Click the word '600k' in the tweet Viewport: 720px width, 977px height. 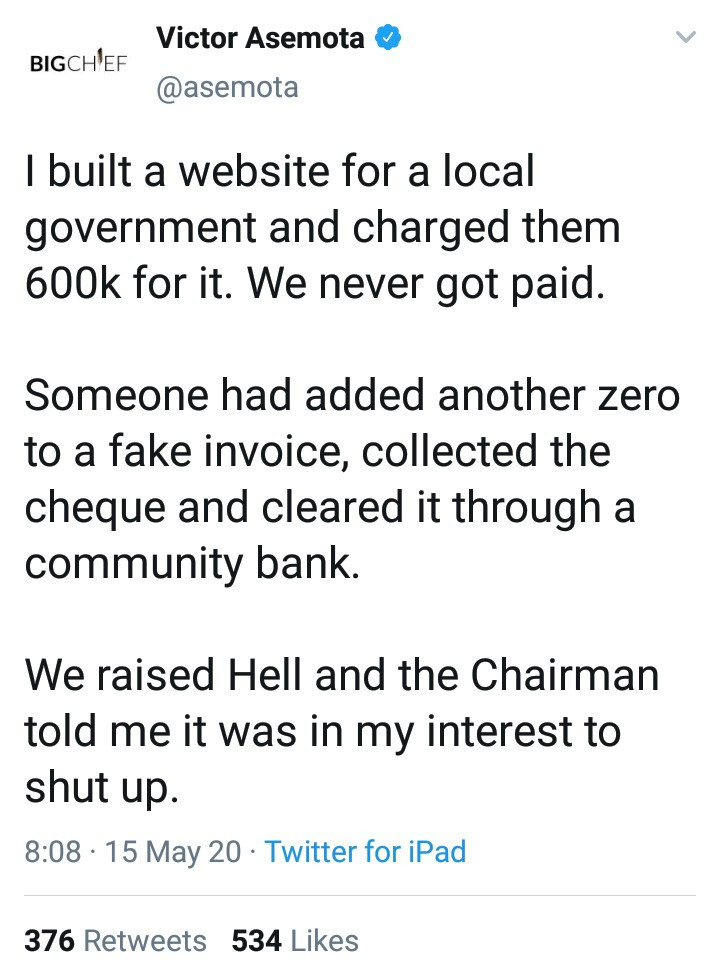(73, 283)
